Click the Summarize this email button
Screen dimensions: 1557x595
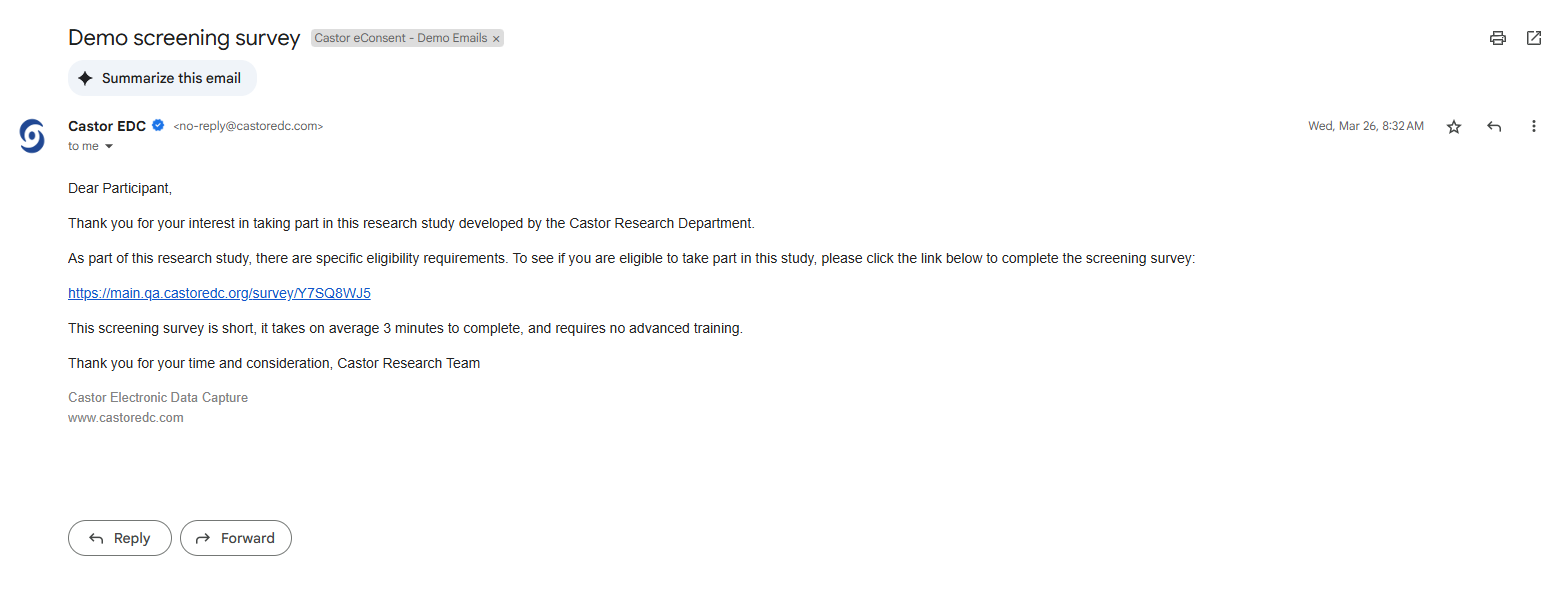[162, 78]
